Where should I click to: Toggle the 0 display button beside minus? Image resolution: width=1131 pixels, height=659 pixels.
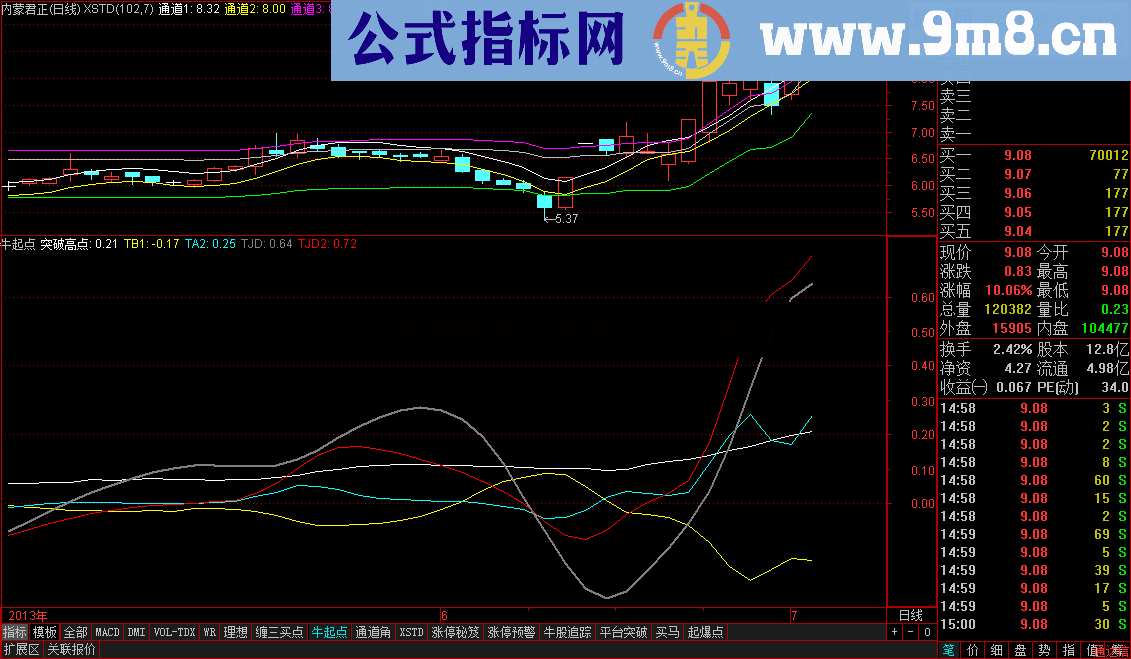click(x=925, y=632)
